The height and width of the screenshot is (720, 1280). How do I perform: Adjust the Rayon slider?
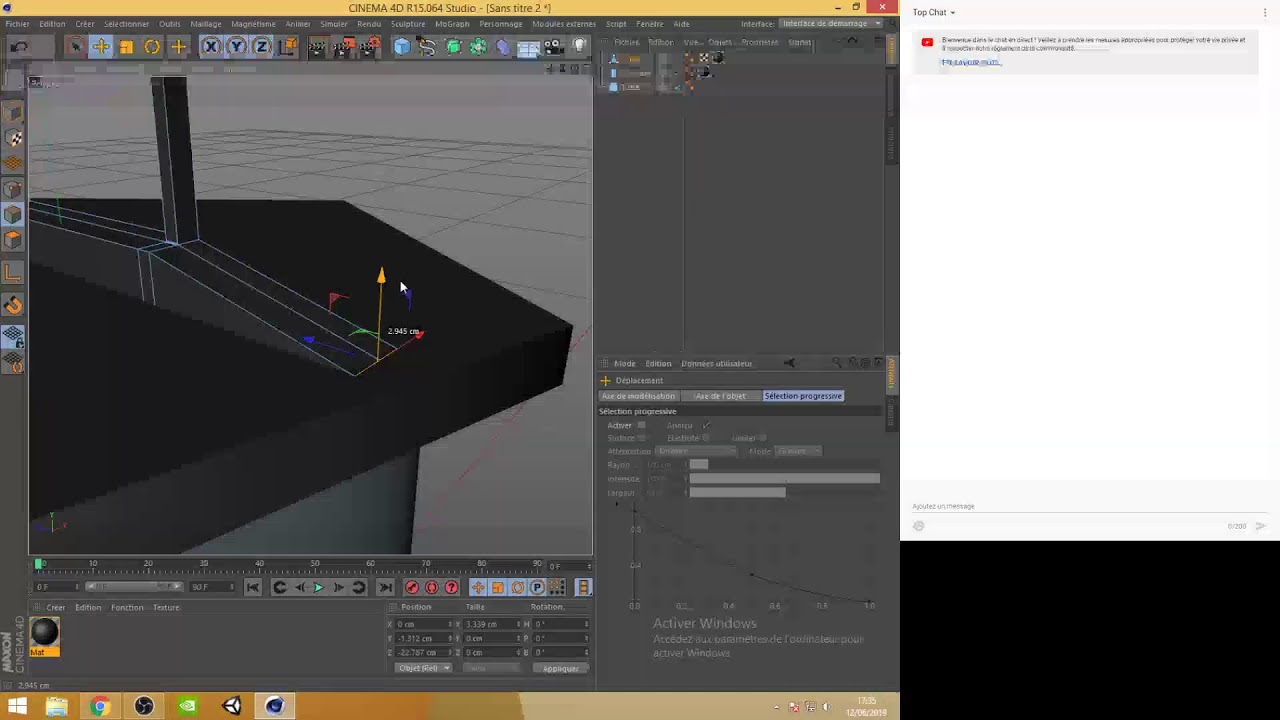(x=785, y=465)
